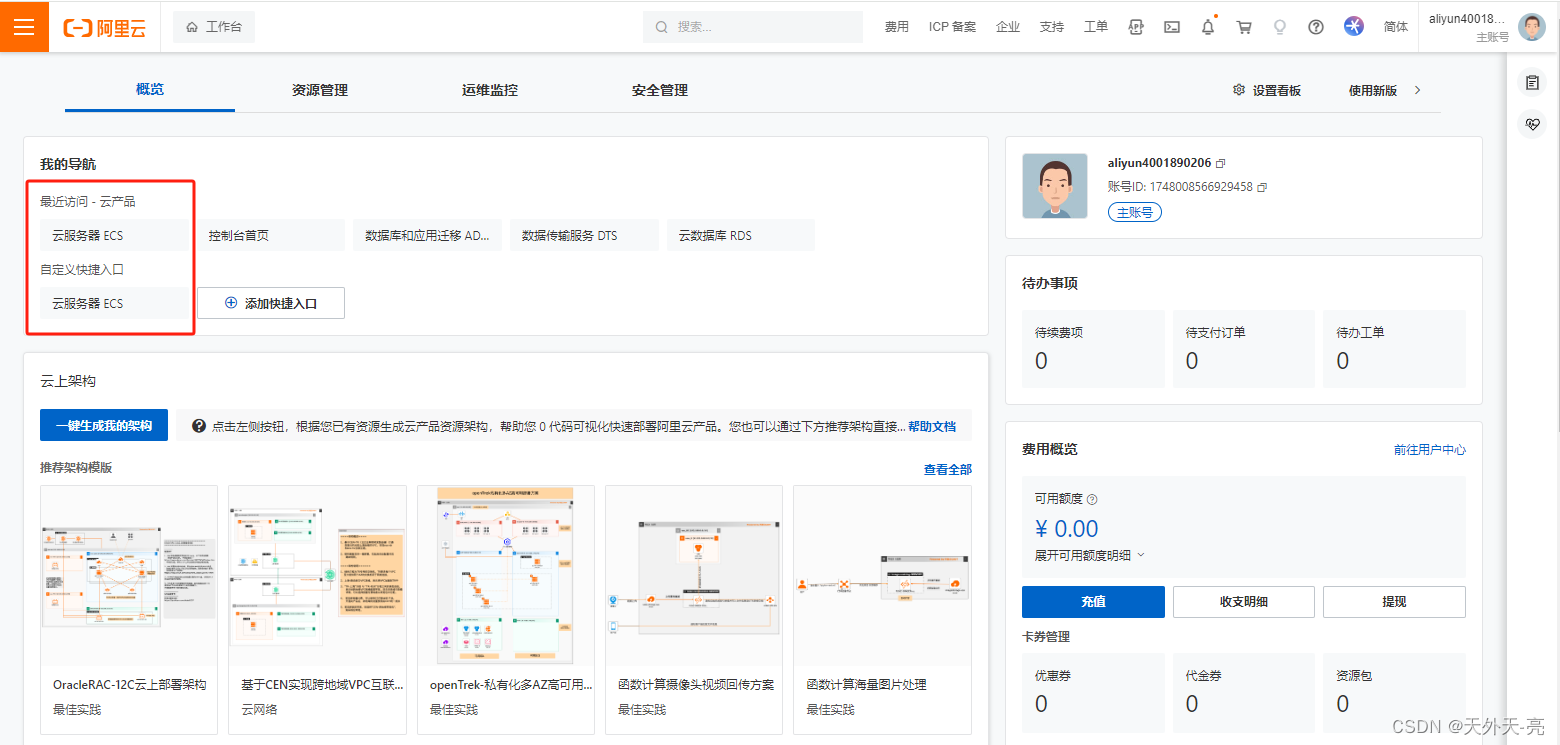Switch to the 资源管理 tab
This screenshot has width=1560, height=745.
[x=320, y=90]
